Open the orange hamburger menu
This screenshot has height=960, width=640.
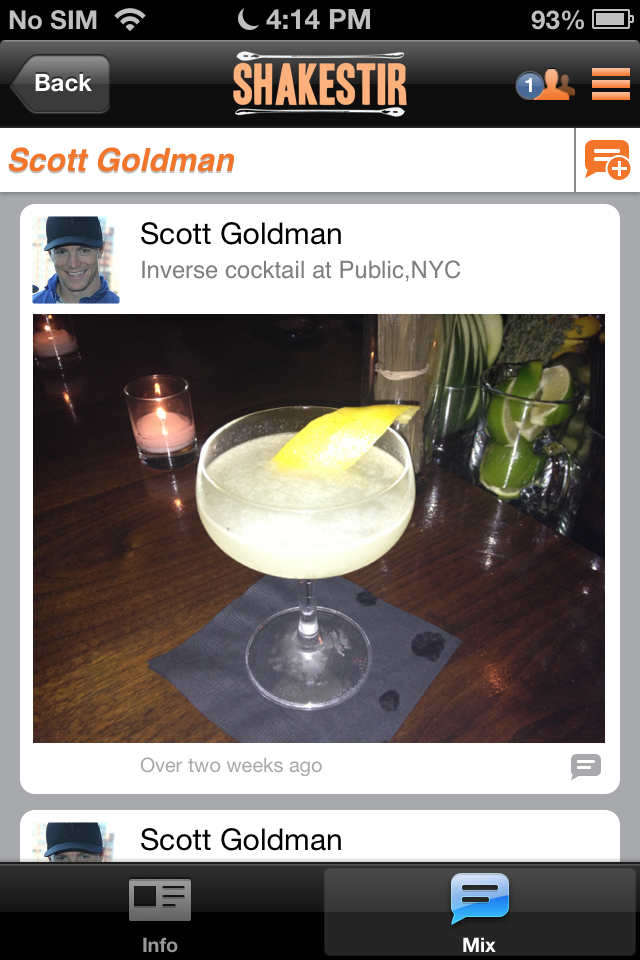click(611, 84)
